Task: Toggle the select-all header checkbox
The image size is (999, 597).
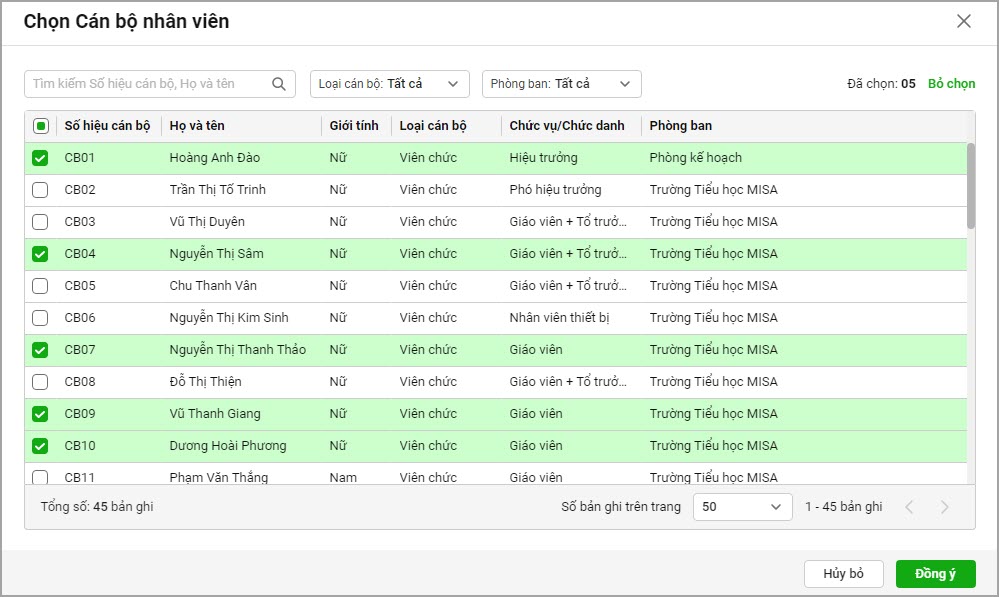Action: click(41, 126)
